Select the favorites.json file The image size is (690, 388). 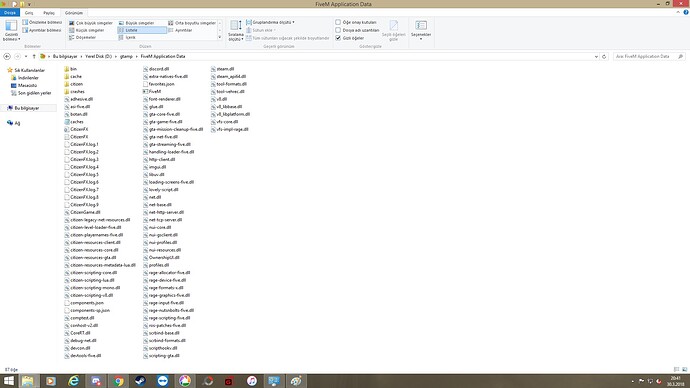[159, 84]
